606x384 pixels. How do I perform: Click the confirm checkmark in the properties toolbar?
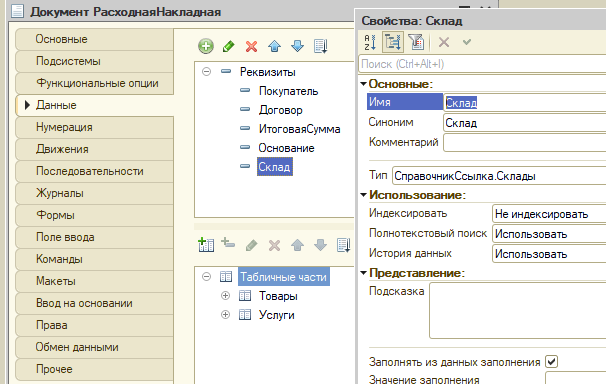tap(467, 41)
